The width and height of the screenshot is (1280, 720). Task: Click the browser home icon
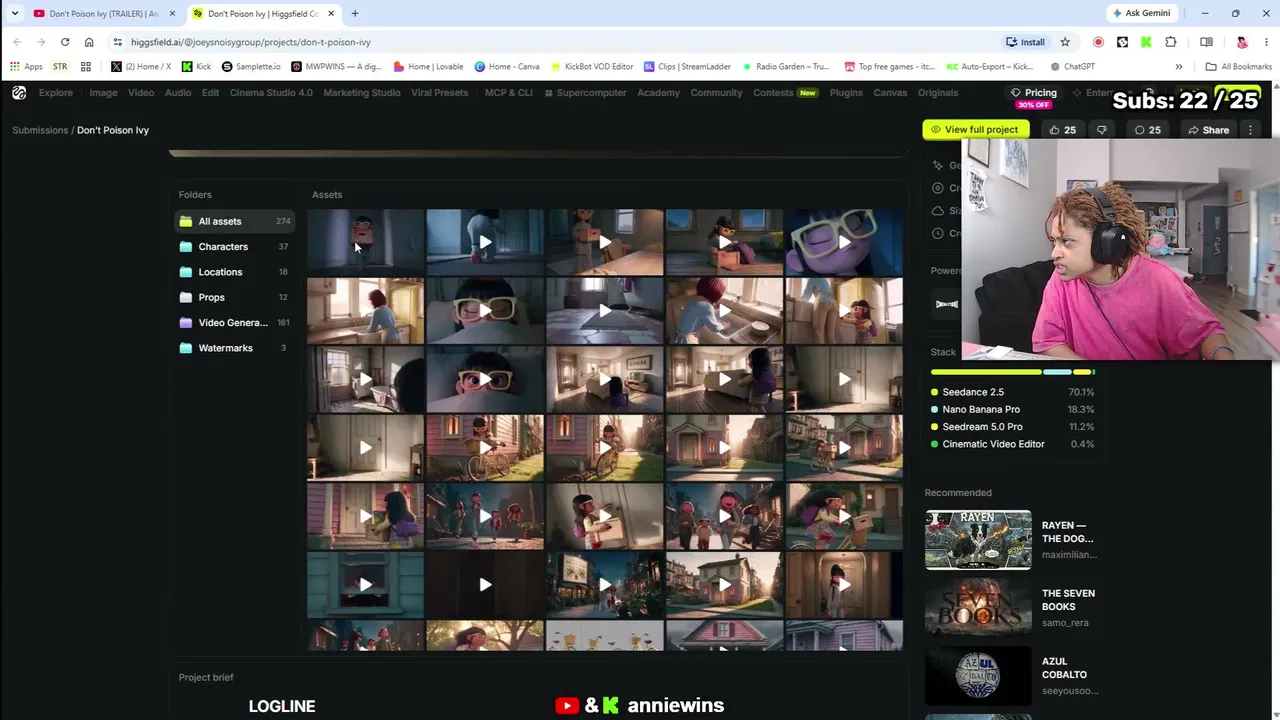[89, 42]
